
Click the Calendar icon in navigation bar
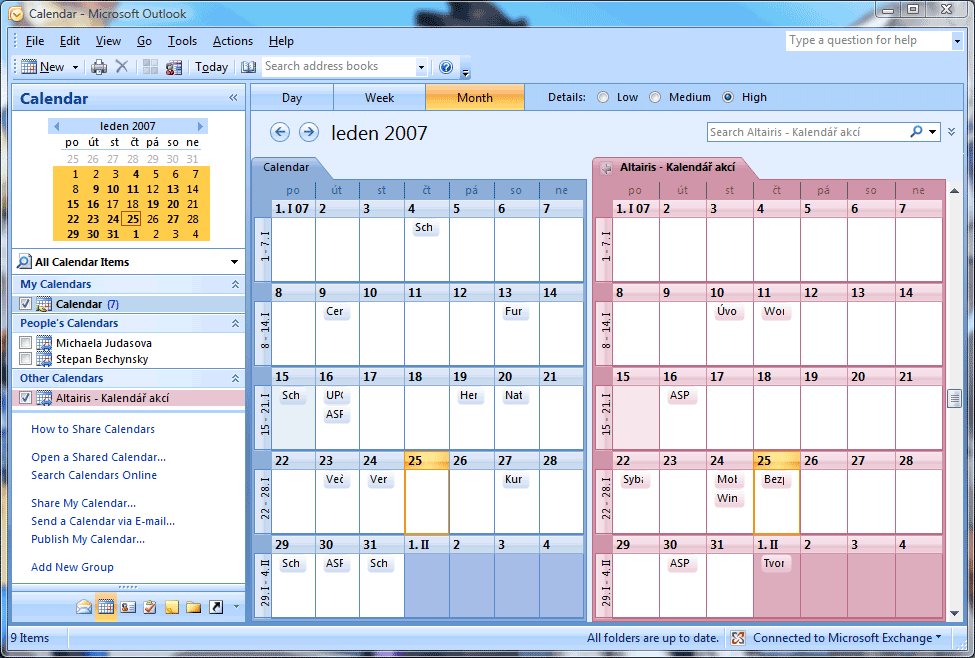pyautogui.click(x=106, y=607)
